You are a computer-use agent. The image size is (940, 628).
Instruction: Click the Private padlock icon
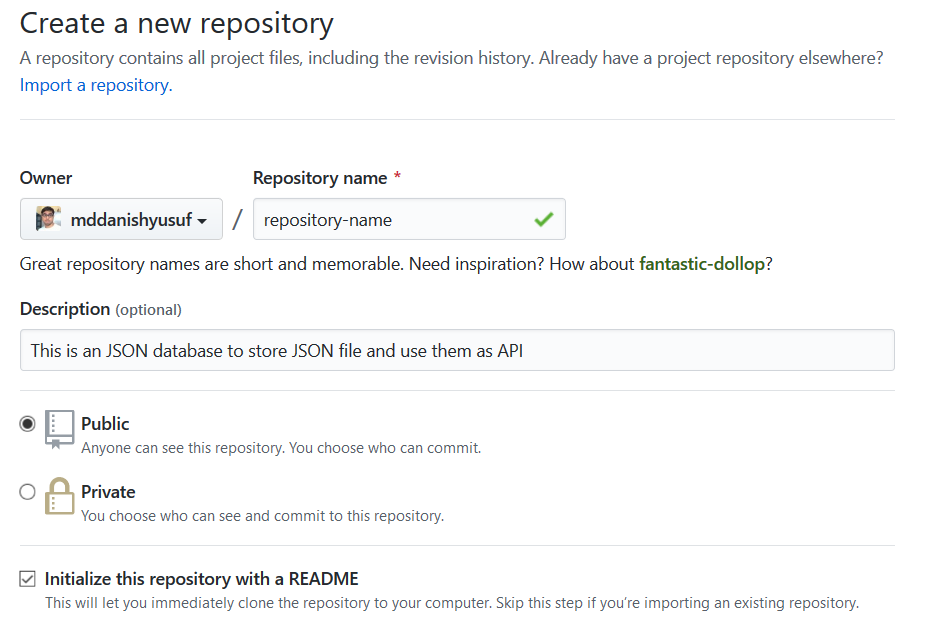tap(57, 498)
